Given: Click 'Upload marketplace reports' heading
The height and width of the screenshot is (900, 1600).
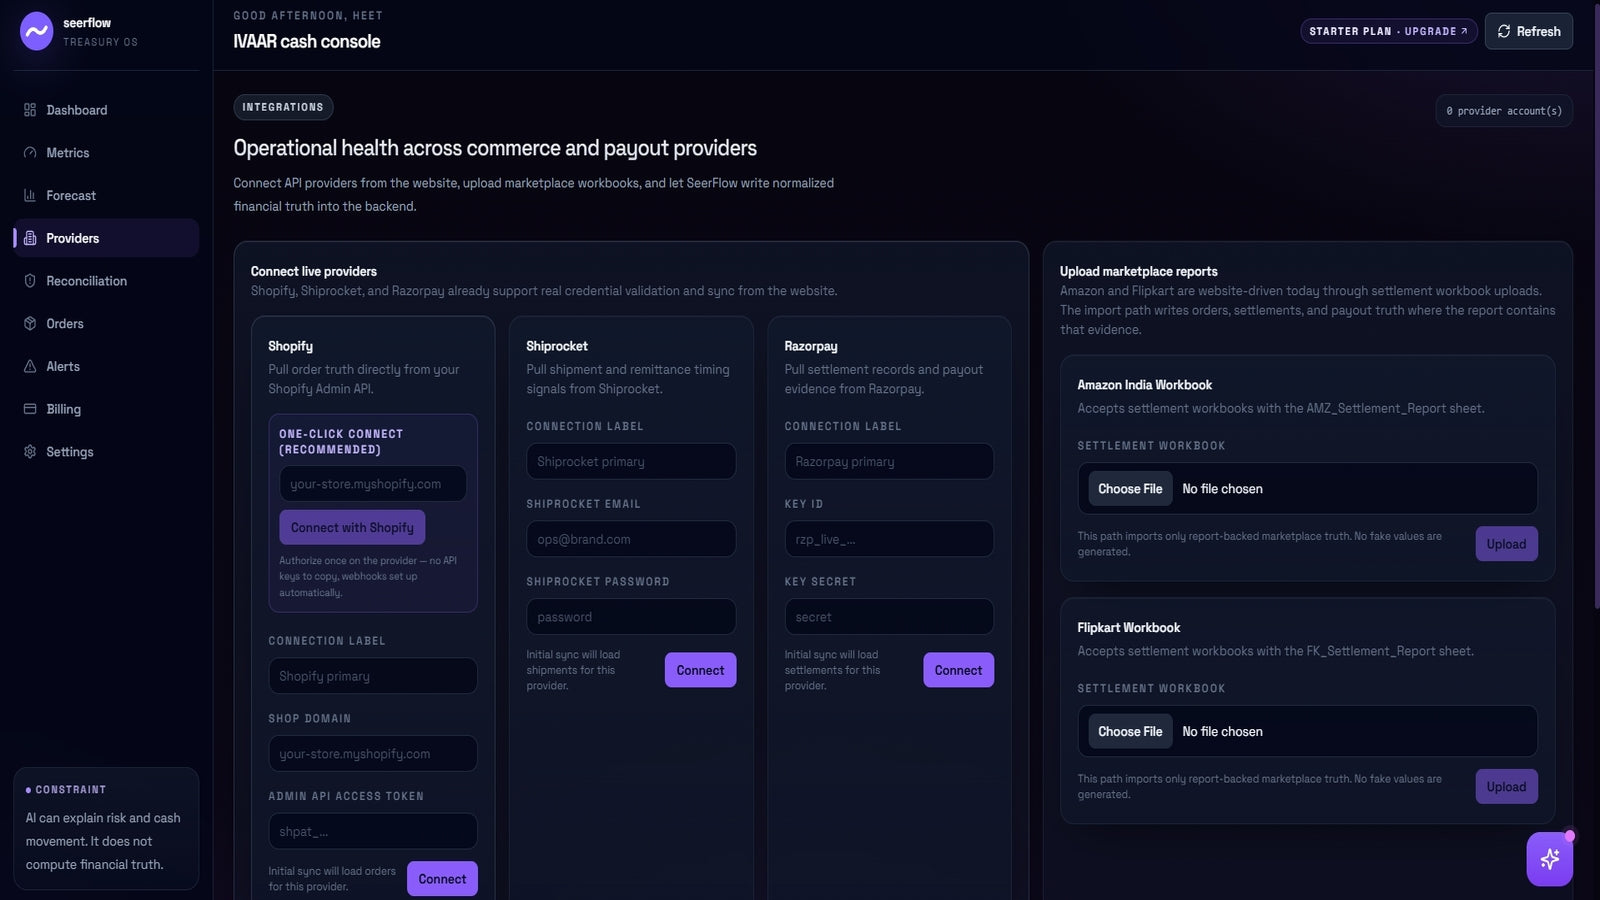Looking at the screenshot, I should coord(1138,271).
